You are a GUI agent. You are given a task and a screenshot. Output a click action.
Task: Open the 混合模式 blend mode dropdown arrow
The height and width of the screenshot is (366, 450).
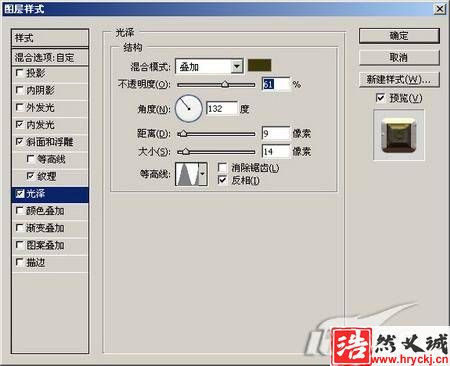point(236,67)
